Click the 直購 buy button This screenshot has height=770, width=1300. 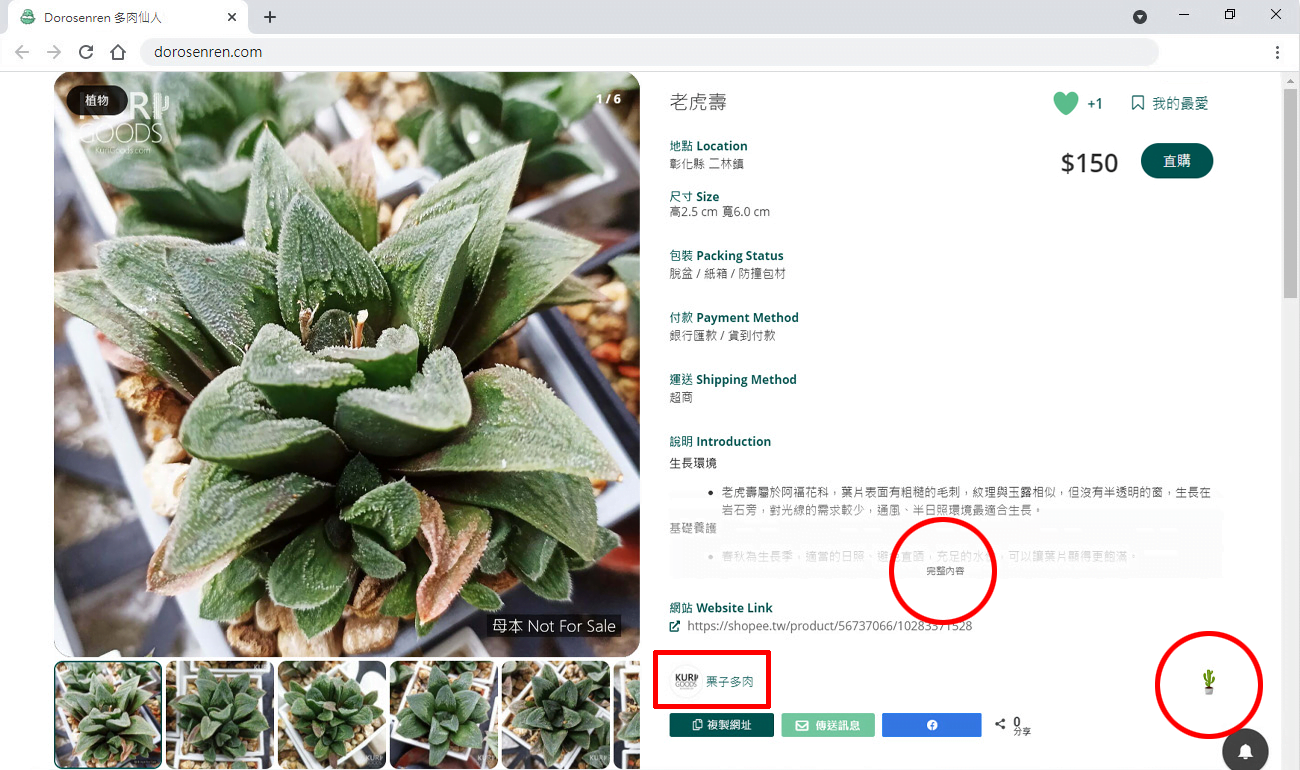1177,160
